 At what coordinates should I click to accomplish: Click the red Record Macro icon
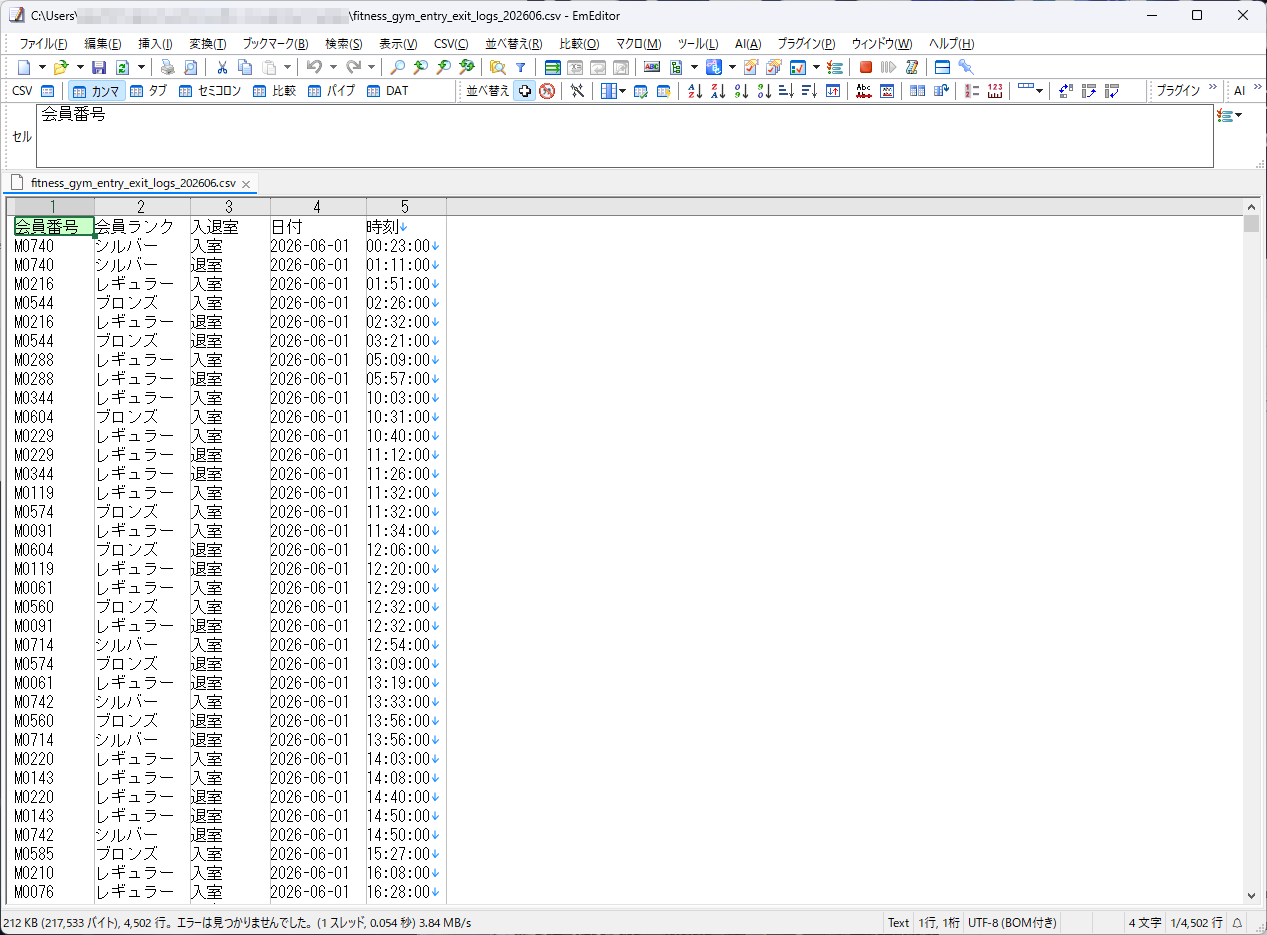tap(866, 67)
